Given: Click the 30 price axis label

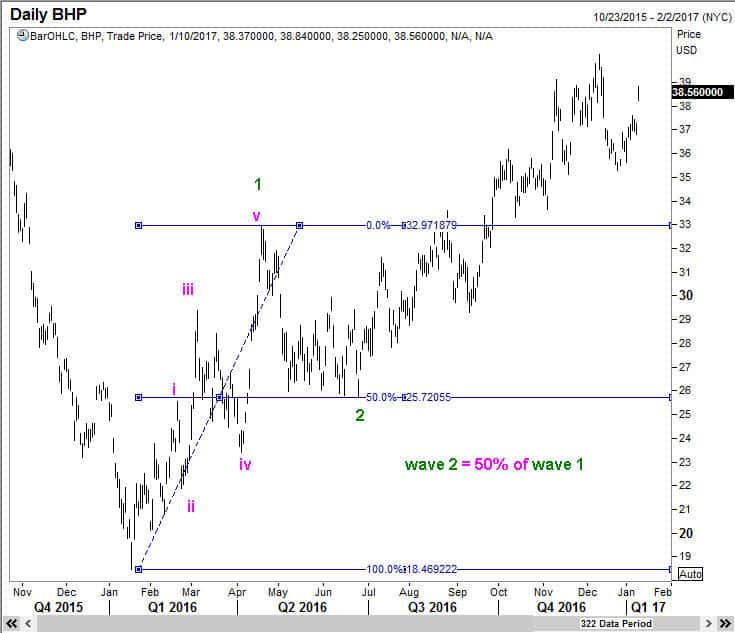Looking at the screenshot, I should (686, 295).
